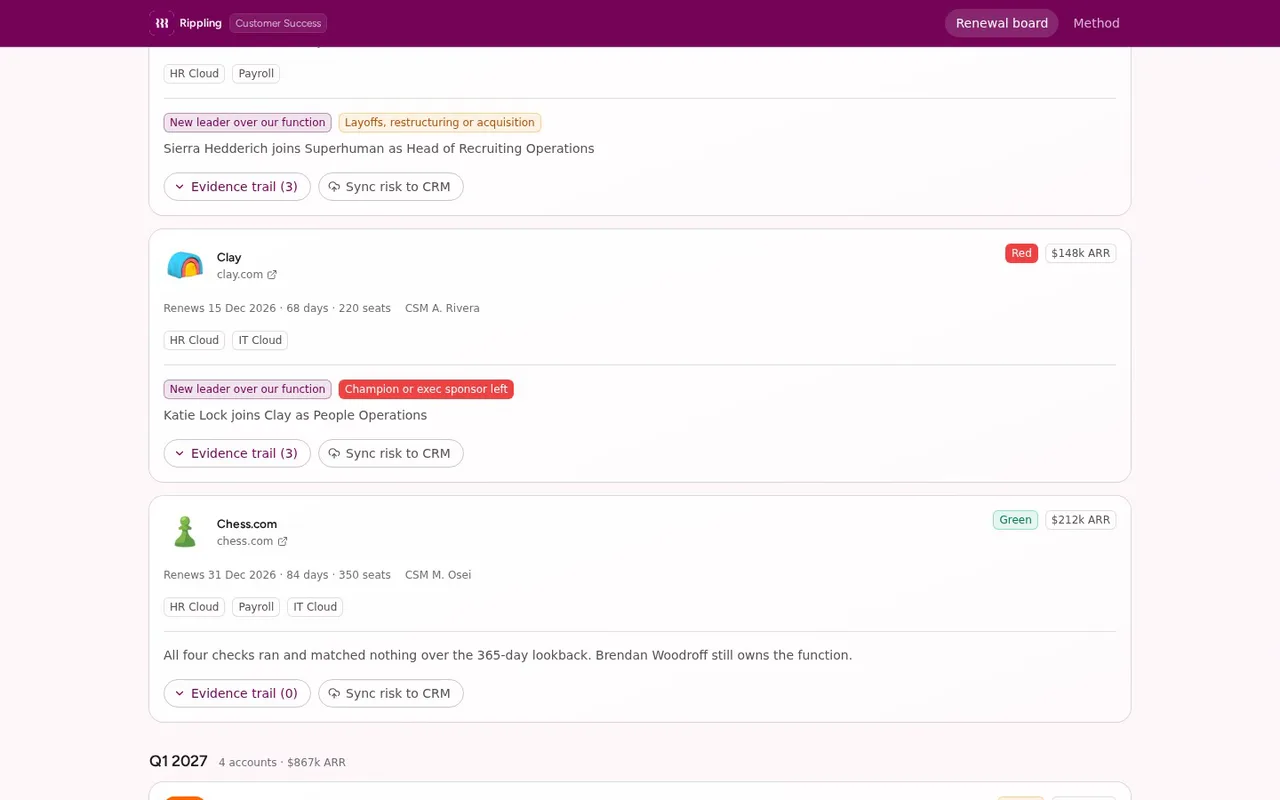
Task: Click Chess.com's IT Cloud product tag
Action: coord(315,607)
